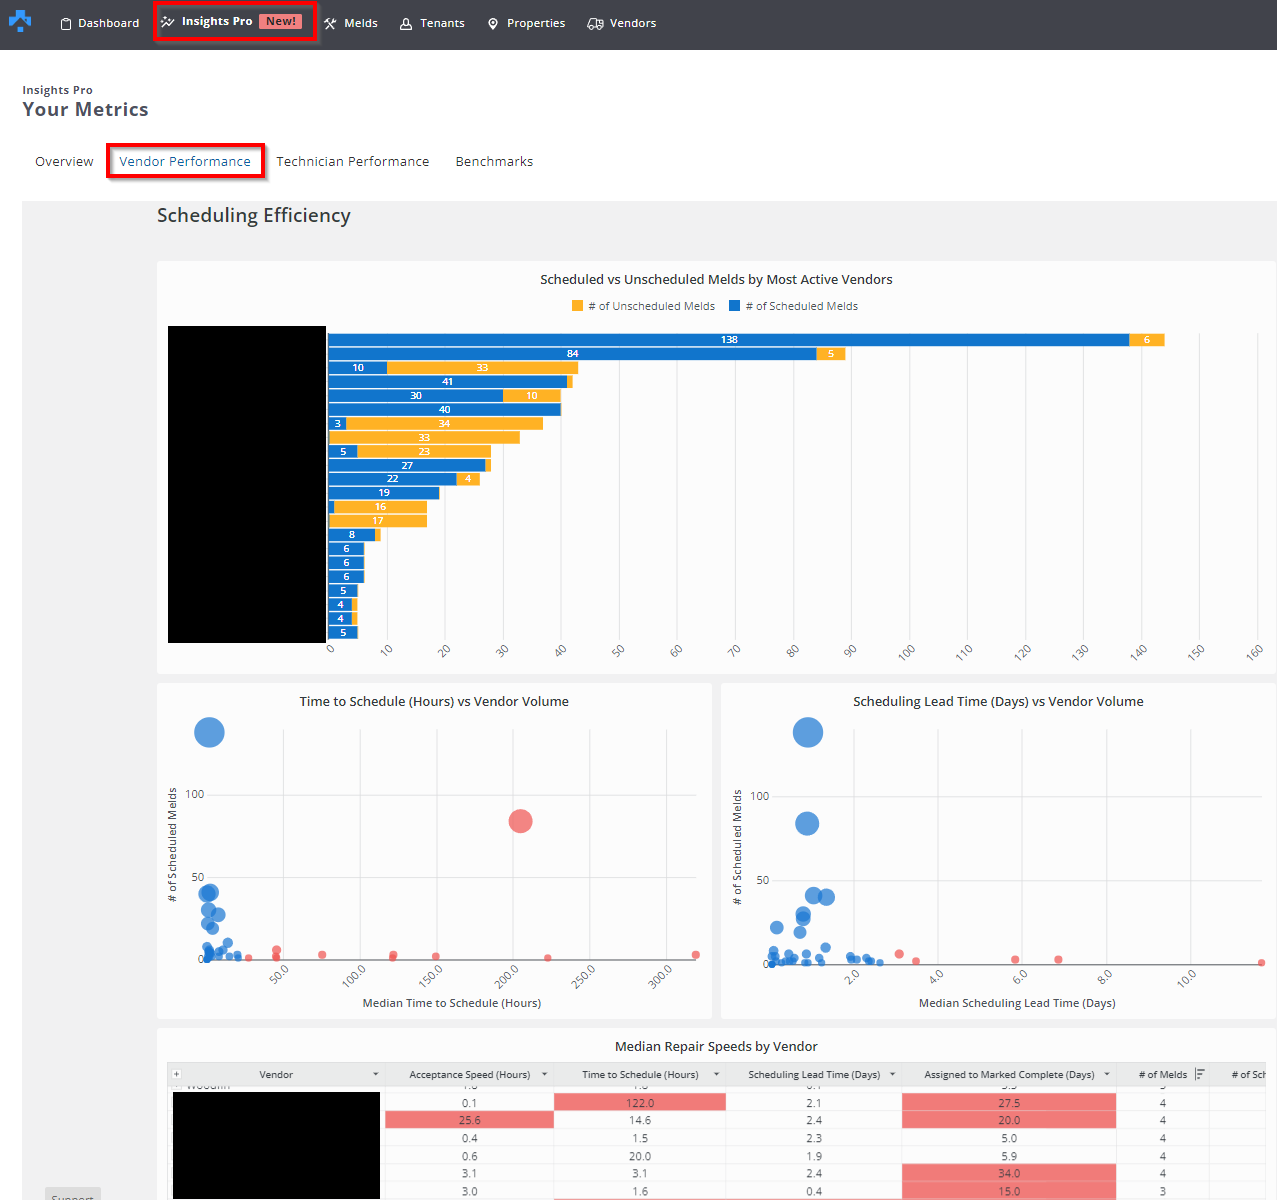
Task: Expand the table using the plus icon
Action: (177, 1074)
